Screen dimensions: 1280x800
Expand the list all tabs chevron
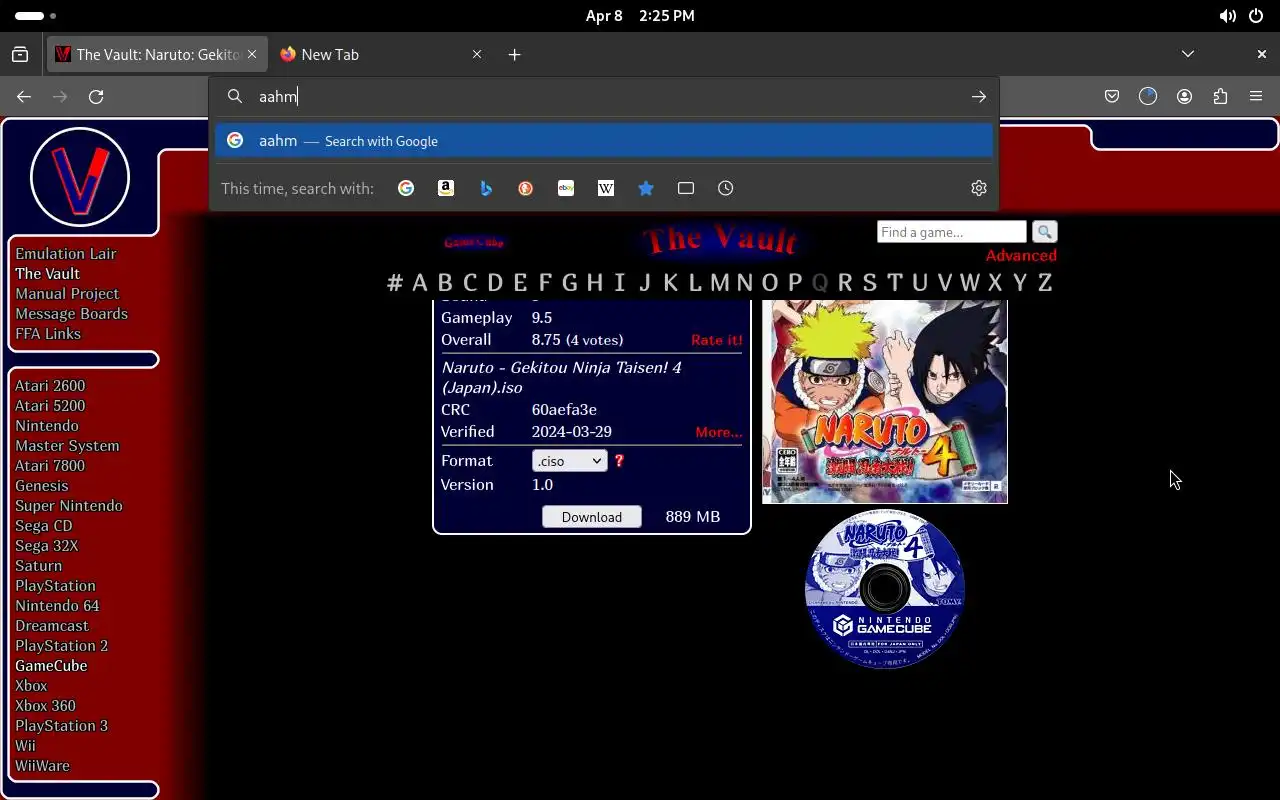1188,54
